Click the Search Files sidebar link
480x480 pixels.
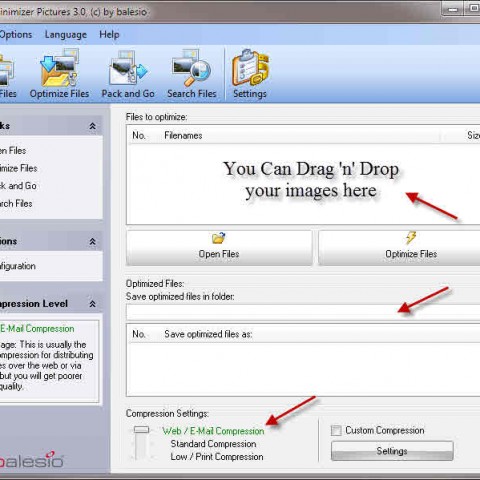click(x=16, y=204)
